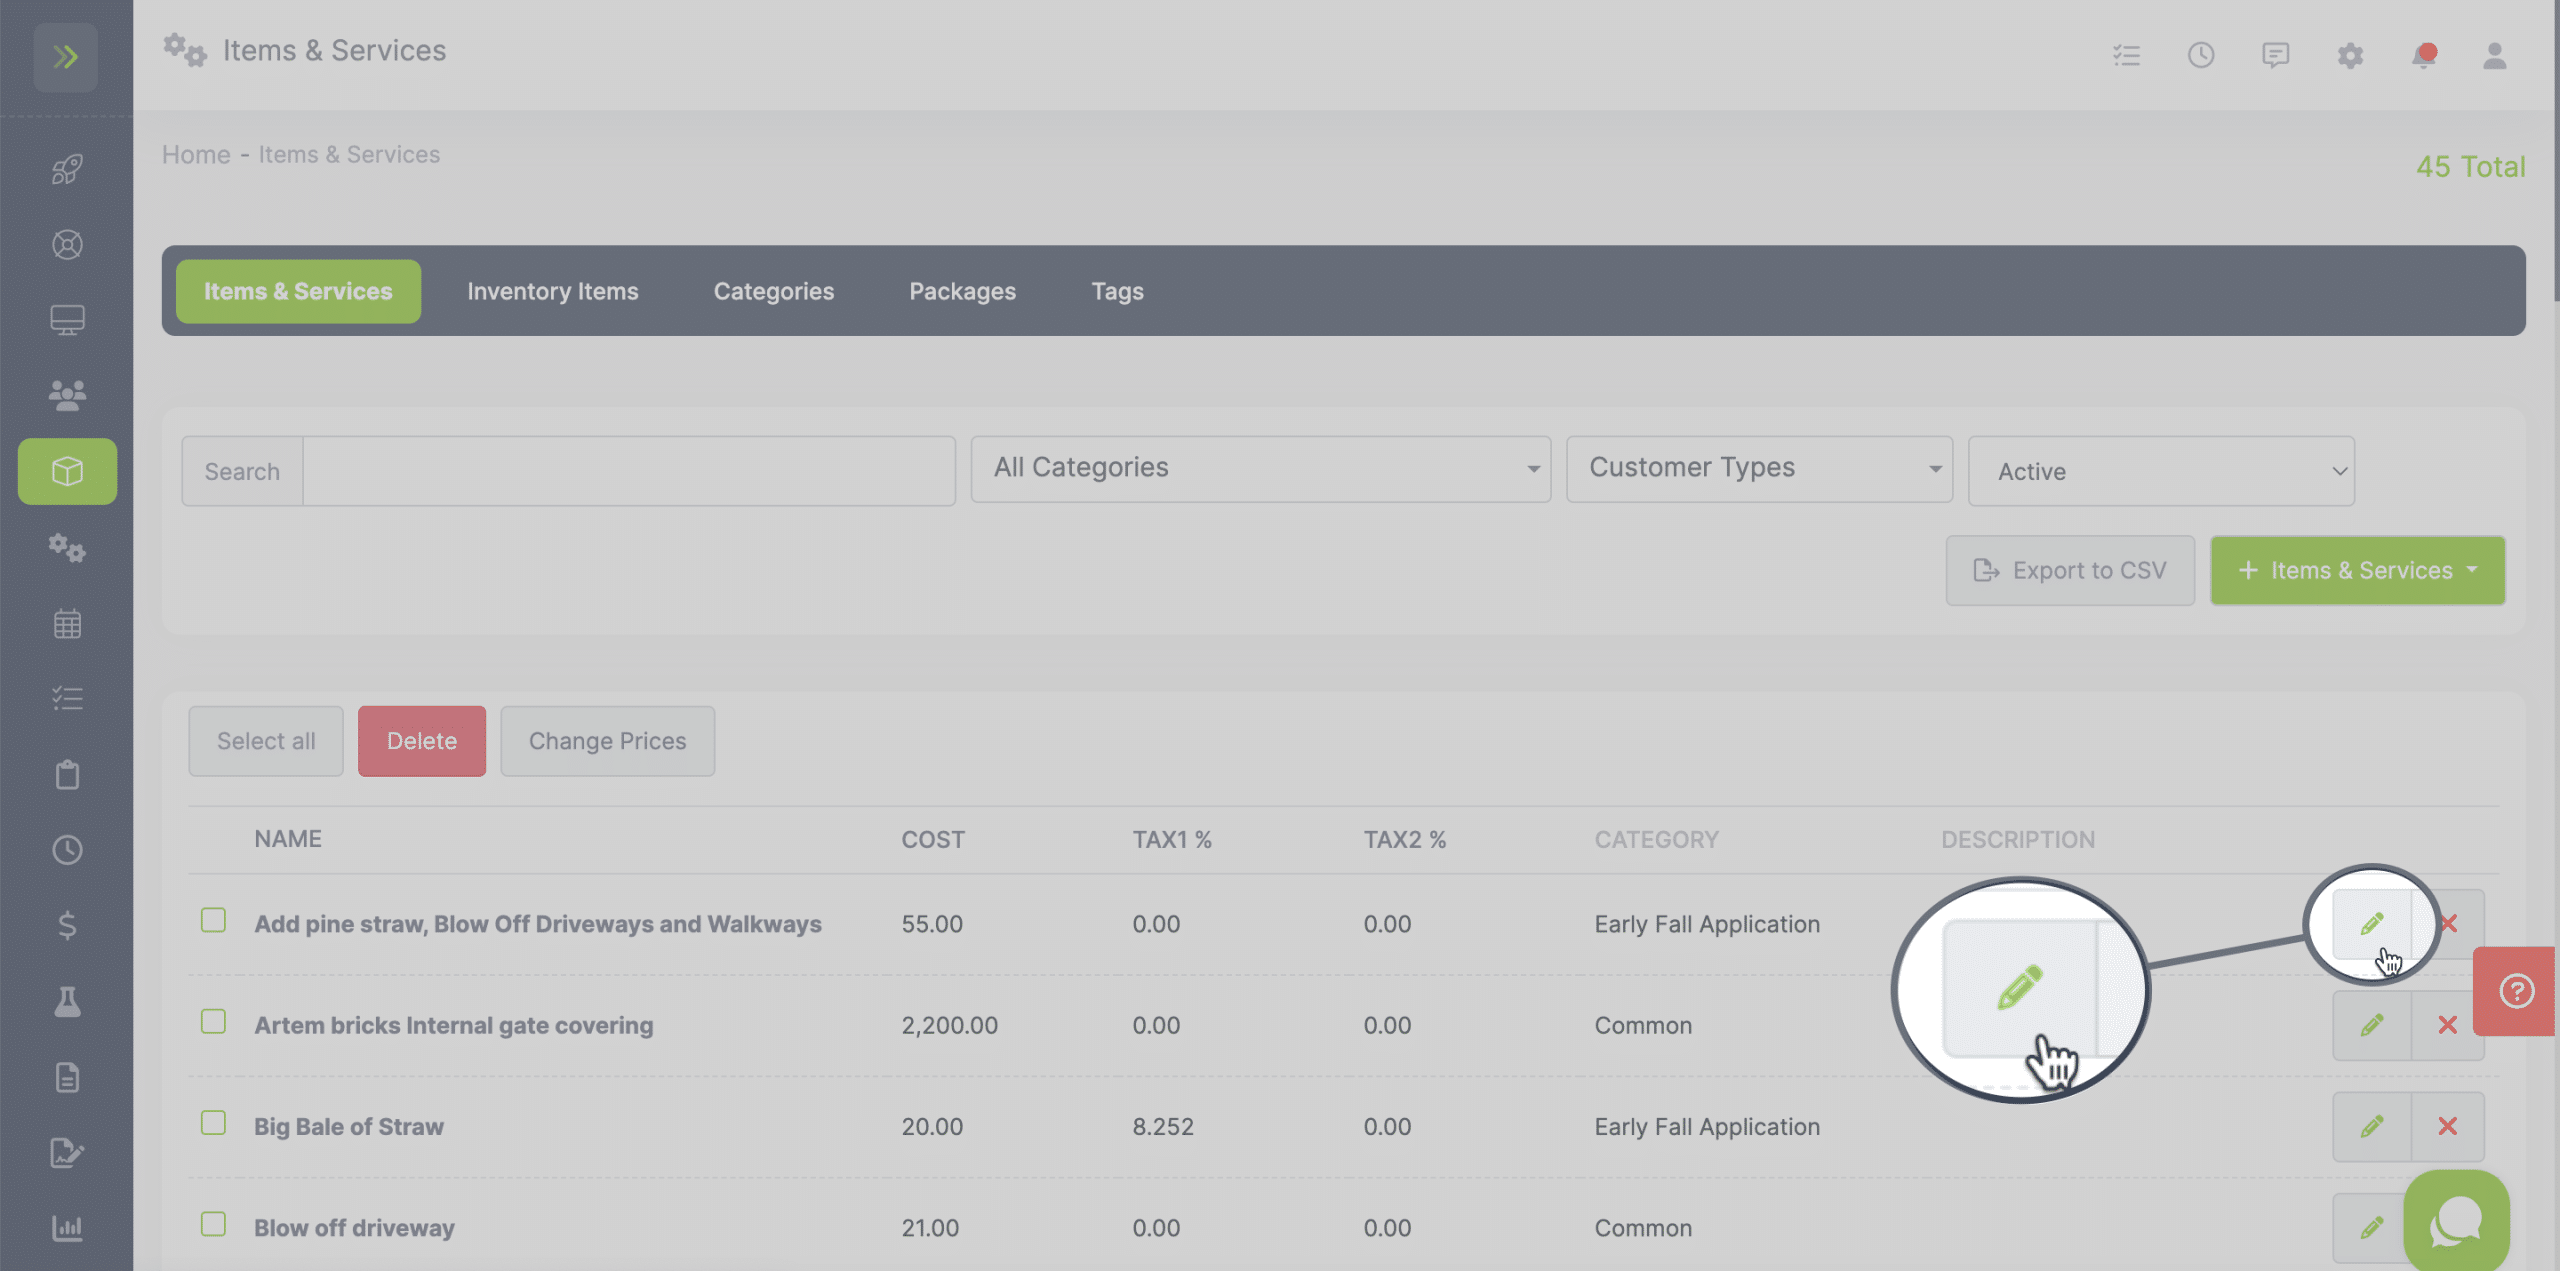Open the document sidebar icon
Viewport: 2560px width, 1271px height.
(67, 1077)
